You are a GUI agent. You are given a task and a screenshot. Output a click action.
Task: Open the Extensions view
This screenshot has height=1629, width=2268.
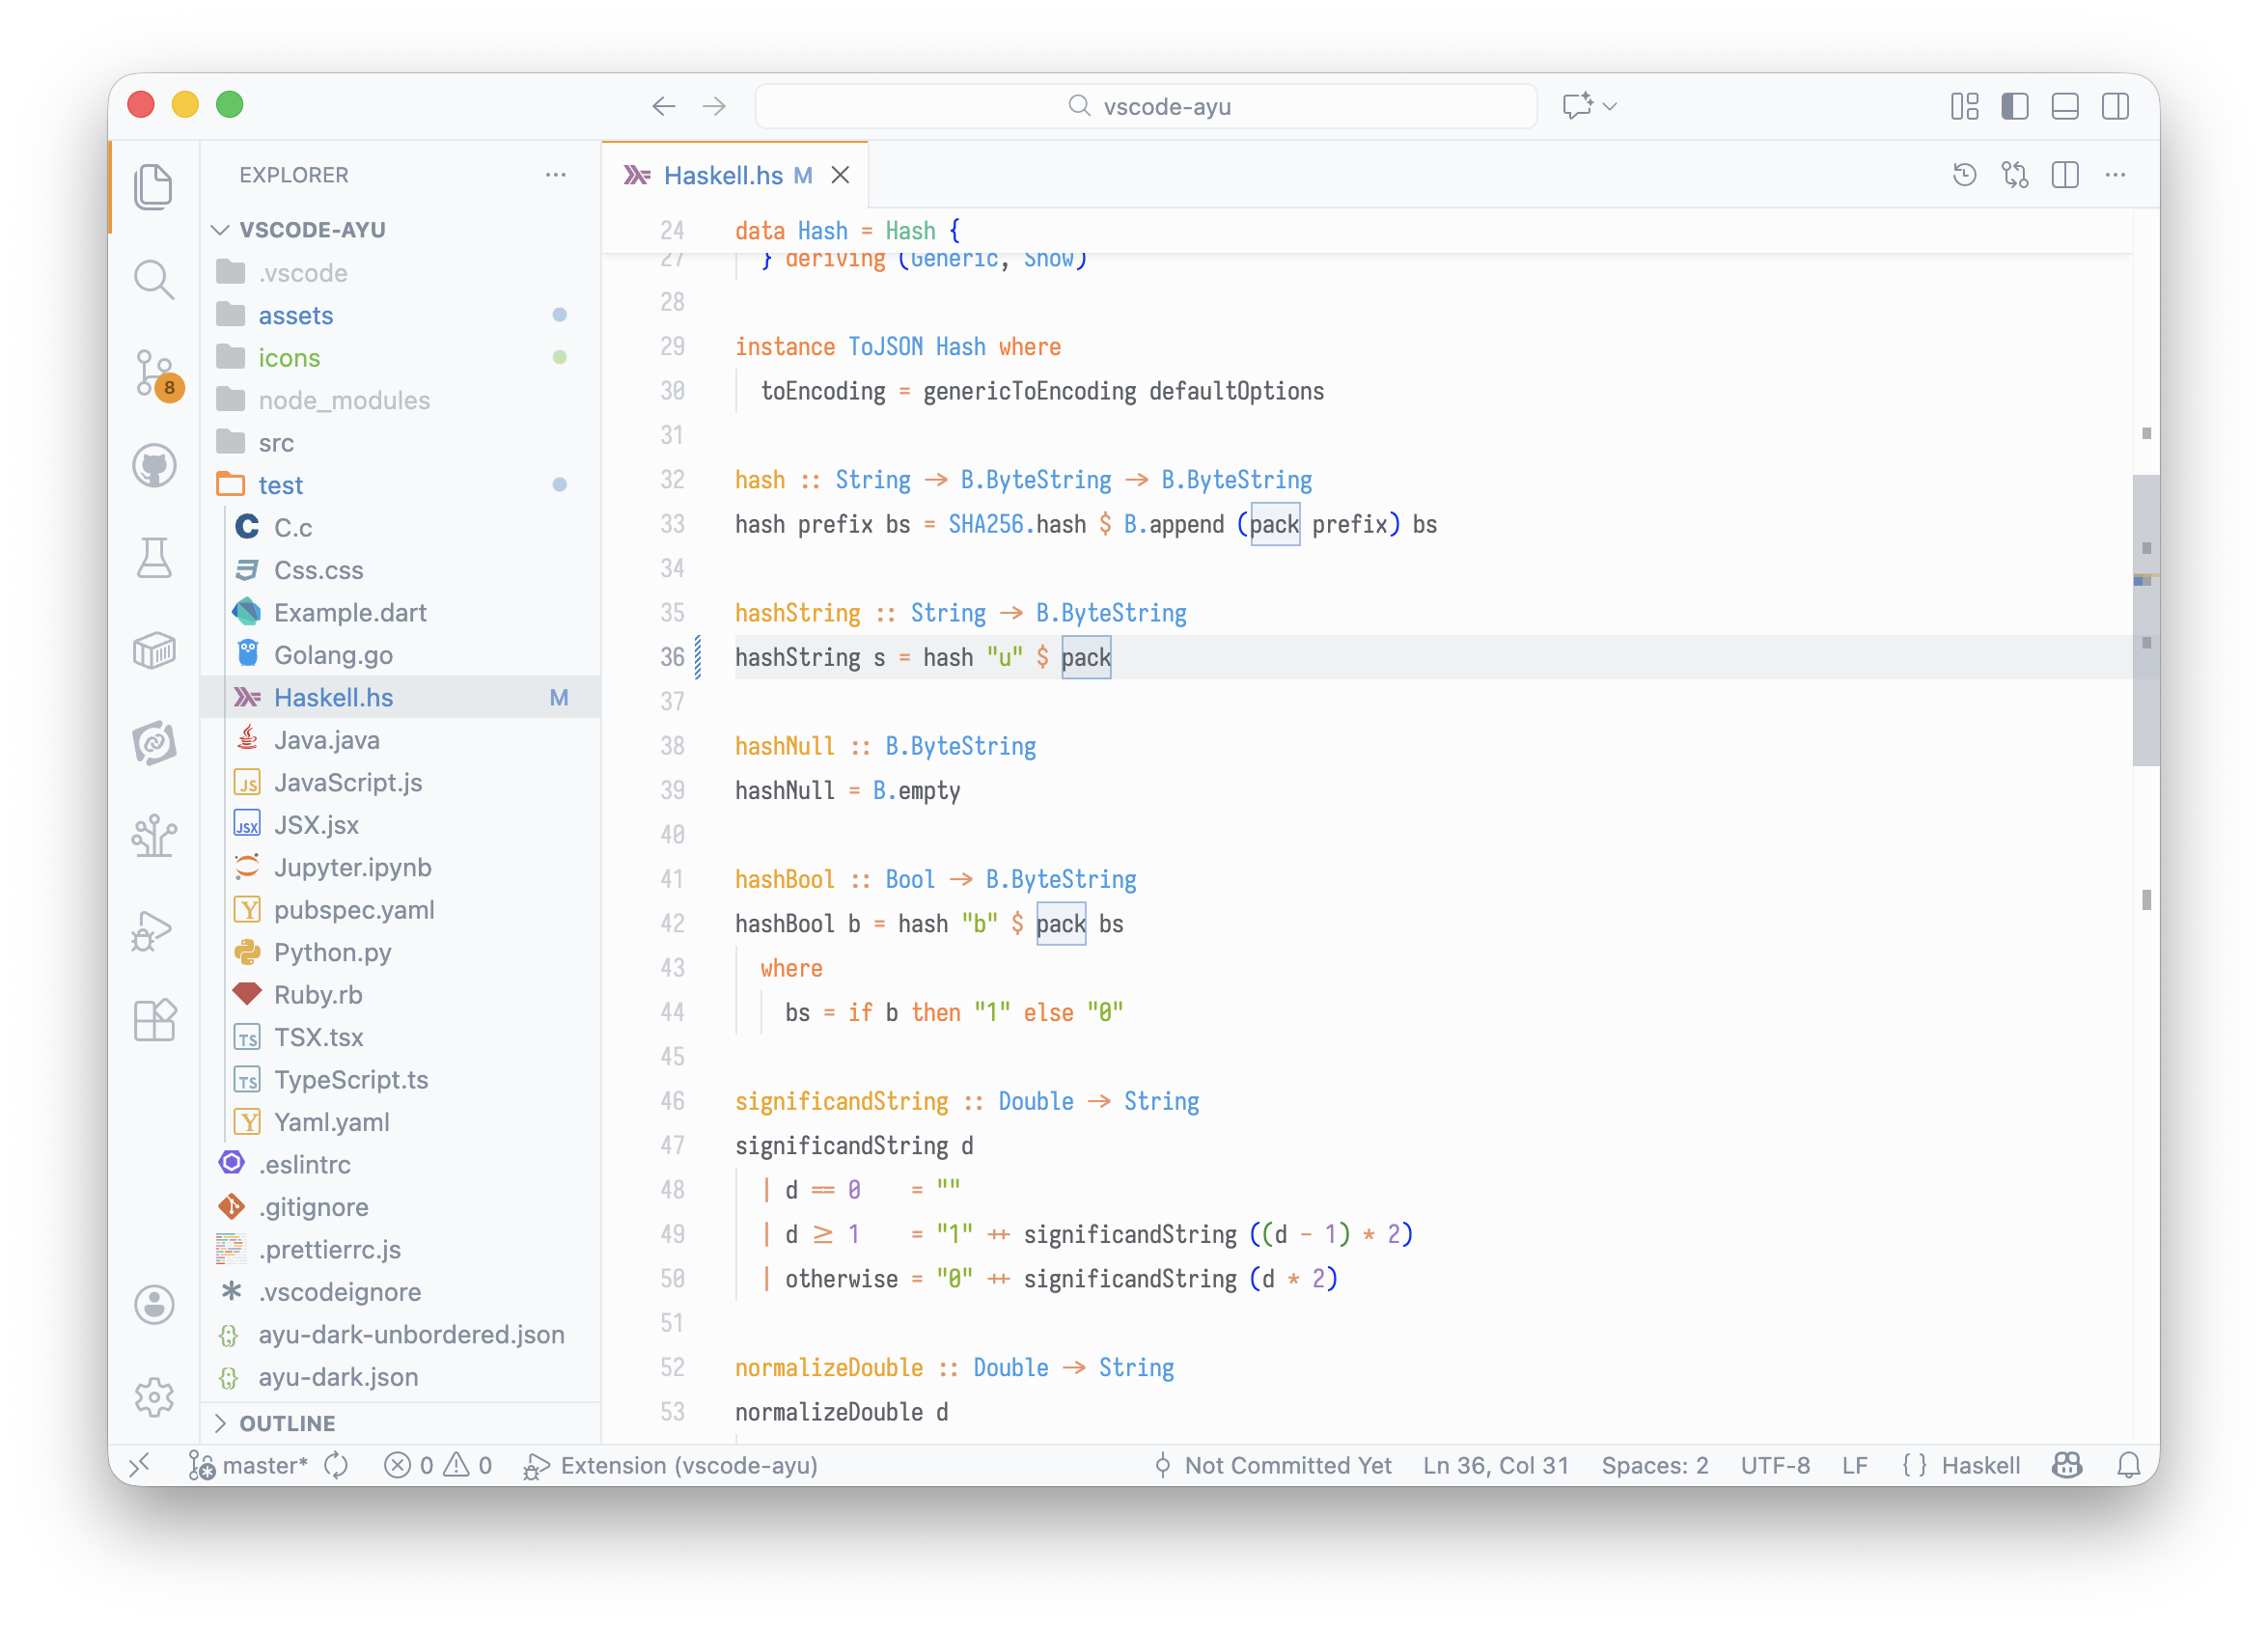pos(155,1021)
